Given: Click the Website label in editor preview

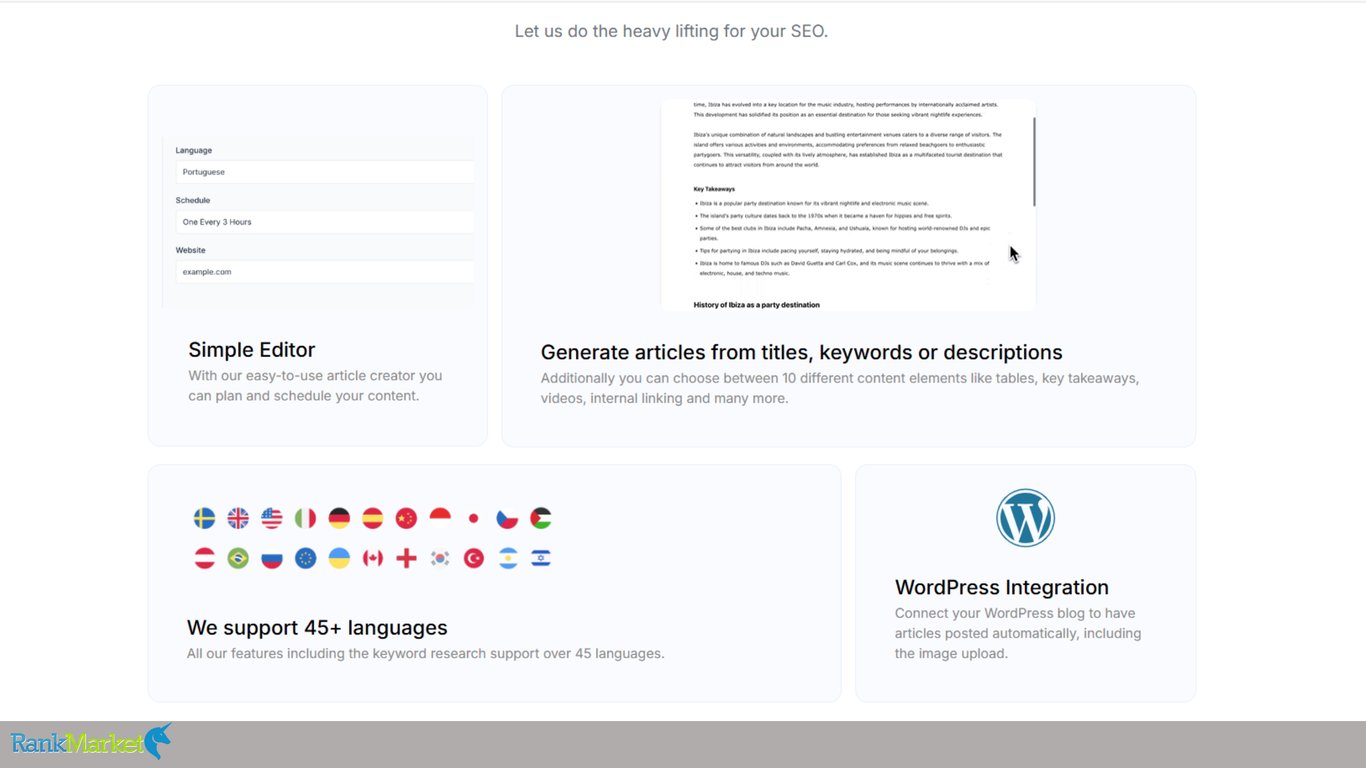Looking at the screenshot, I should pyautogui.click(x=191, y=250).
